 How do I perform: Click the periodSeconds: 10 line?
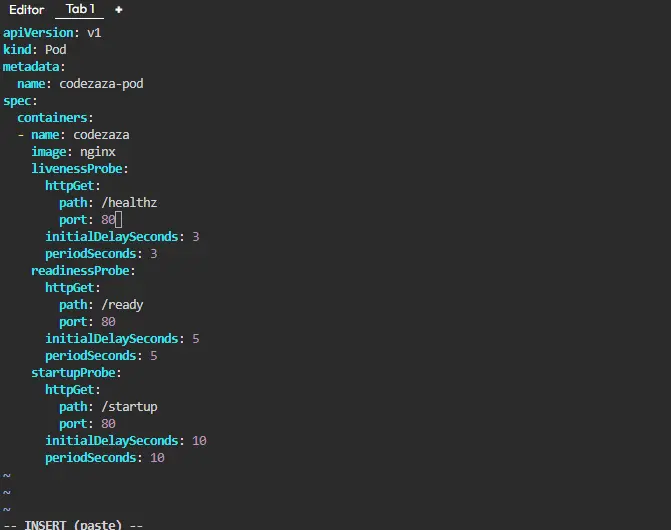105,458
